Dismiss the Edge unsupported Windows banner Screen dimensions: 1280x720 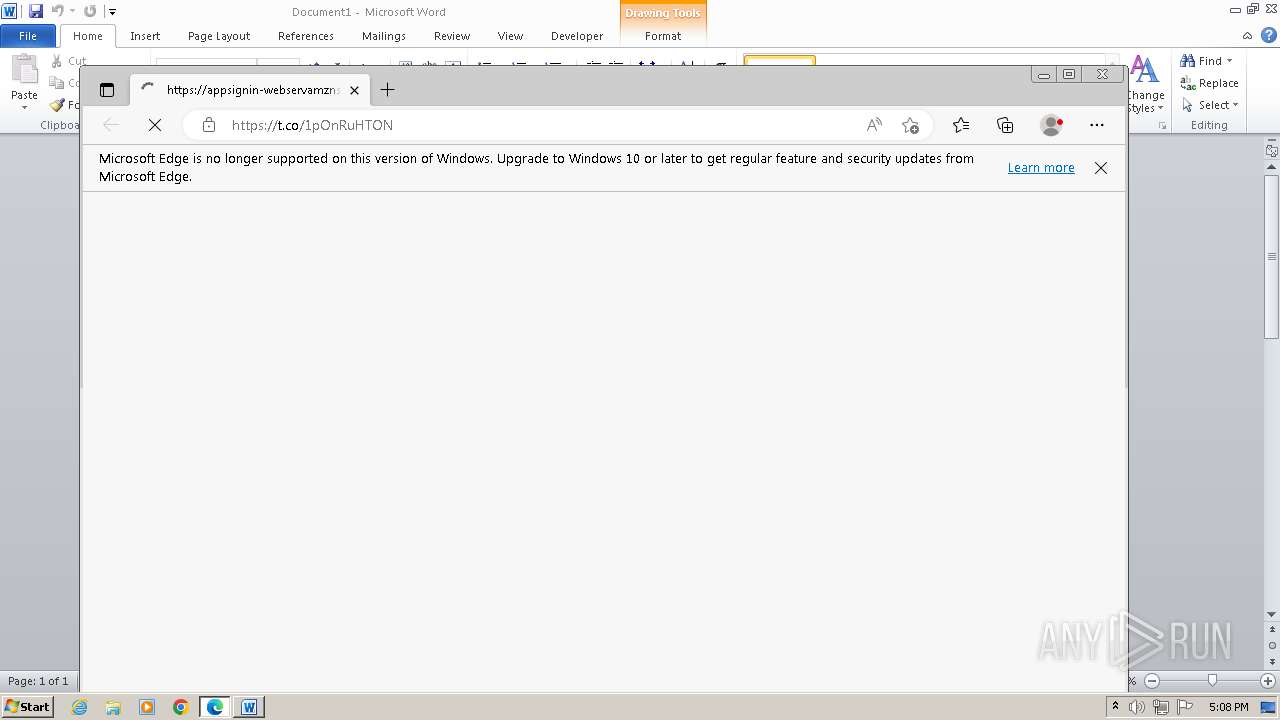pyautogui.click(x=1101, y=168)
